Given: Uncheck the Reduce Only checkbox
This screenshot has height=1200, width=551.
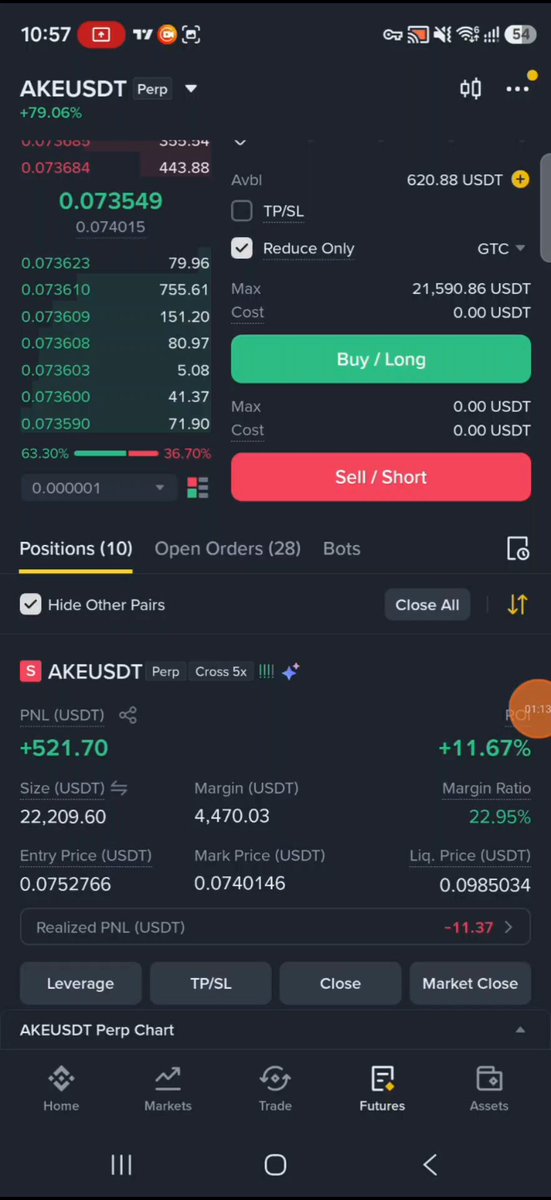Looking at the screenshot, I should point(242,248).
